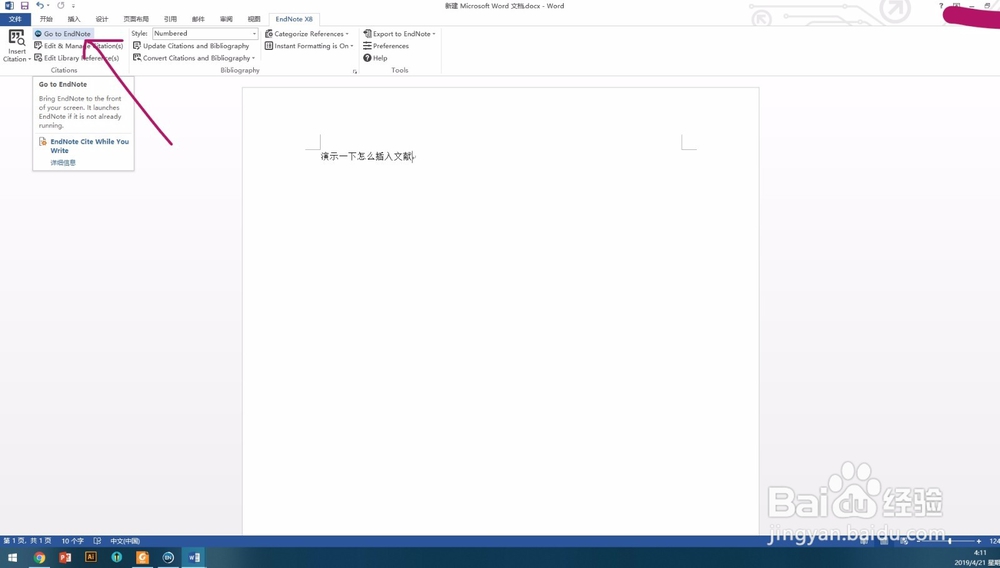Click the zoom in plus button
This screenshot has width=1000, height=568.
pyautogui.click(x=979, y=541)
